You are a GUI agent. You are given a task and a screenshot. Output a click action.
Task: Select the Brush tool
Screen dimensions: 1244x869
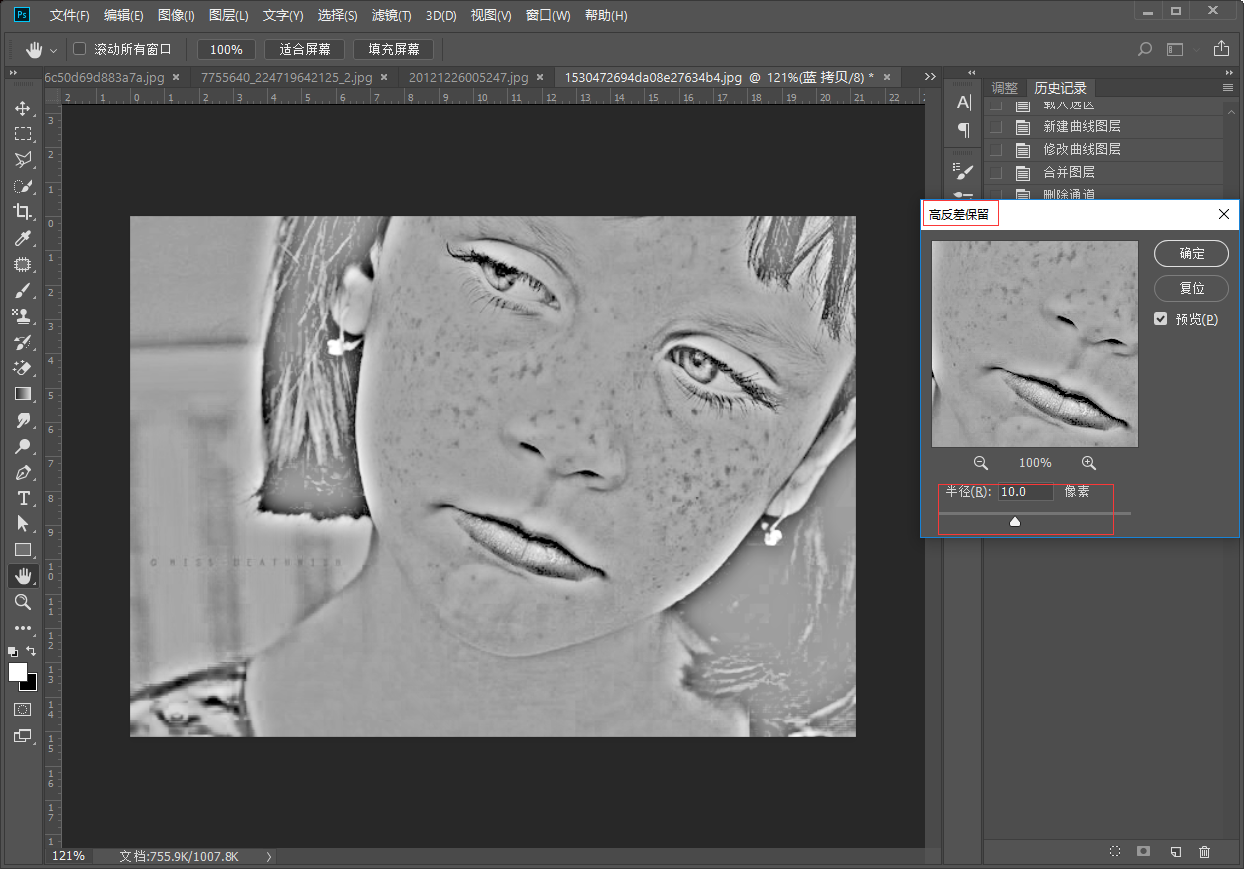pos(22,290)
